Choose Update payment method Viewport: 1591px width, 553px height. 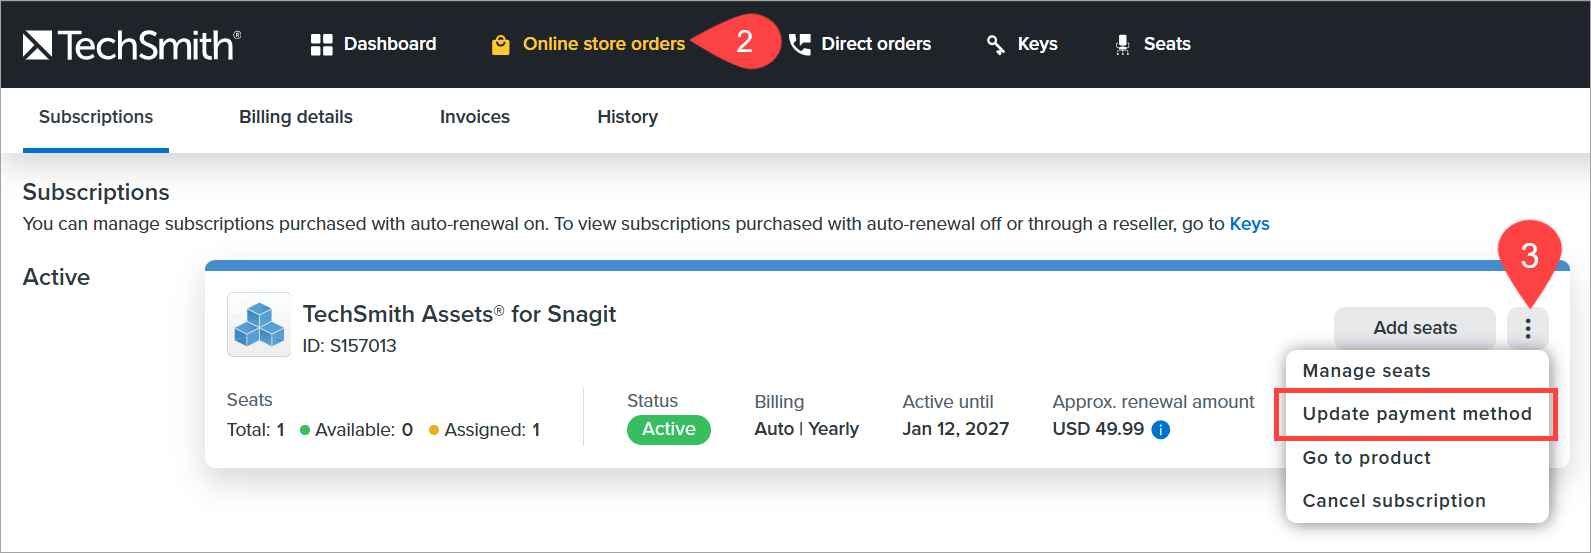(1416, 414)
